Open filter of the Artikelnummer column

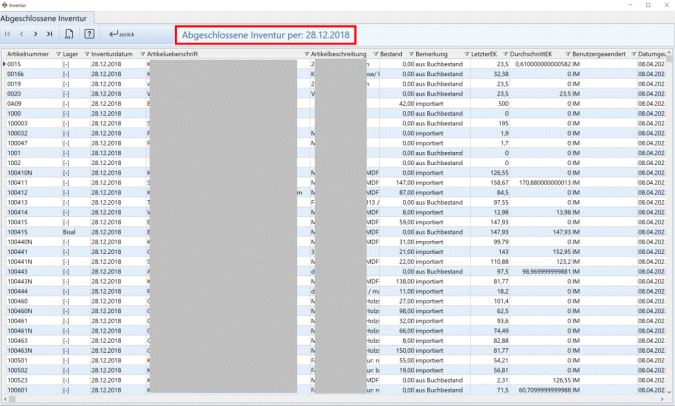(59, 54)
